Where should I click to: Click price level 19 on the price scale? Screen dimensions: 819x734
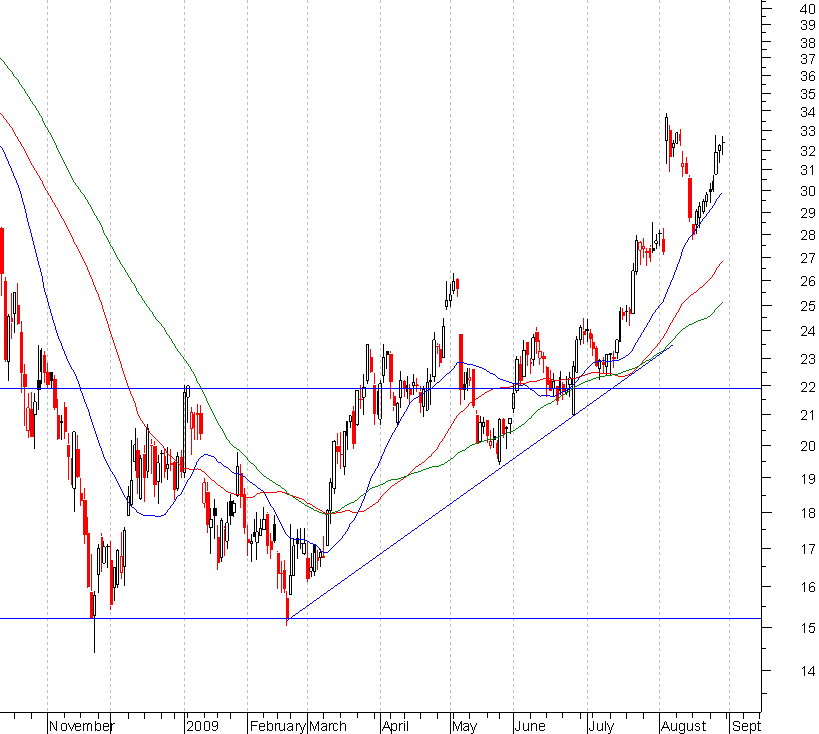point(808,479)
